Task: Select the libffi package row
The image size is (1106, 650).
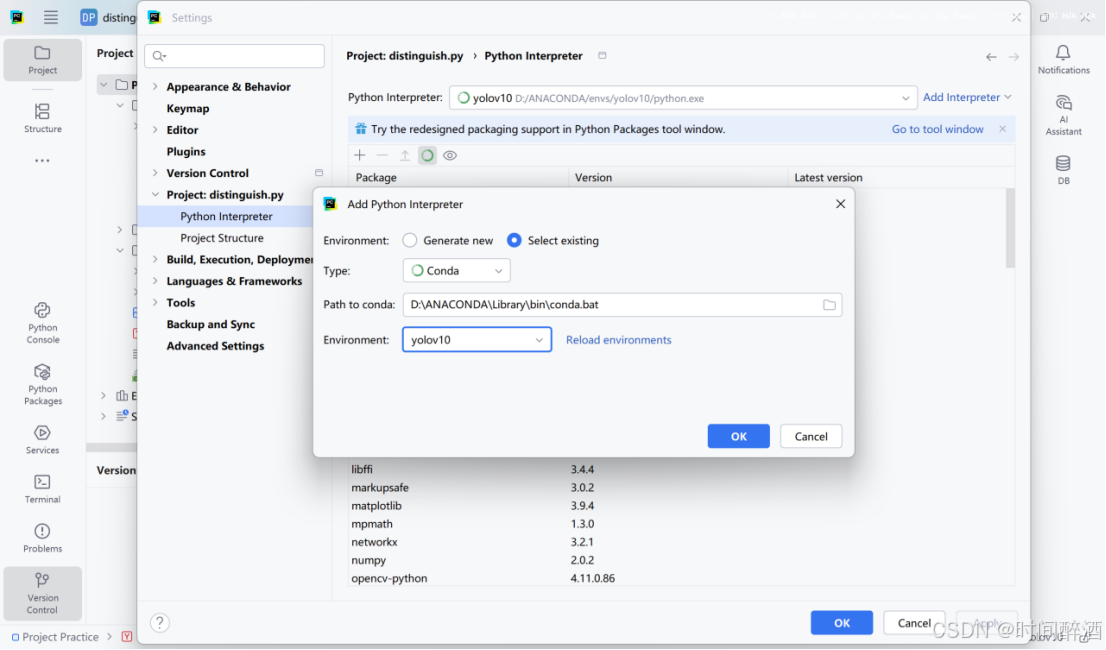Action: 681,469
